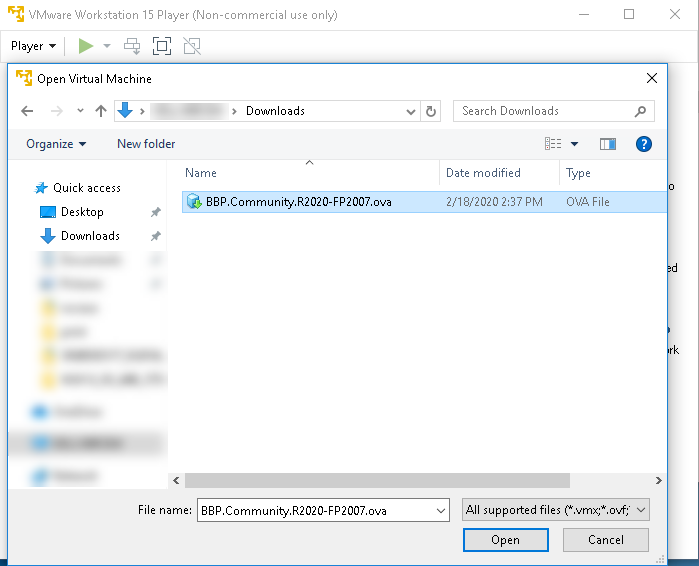Expand the view options dropdown arrow
This screenshot has width=699, height=566.
[575, 144]
